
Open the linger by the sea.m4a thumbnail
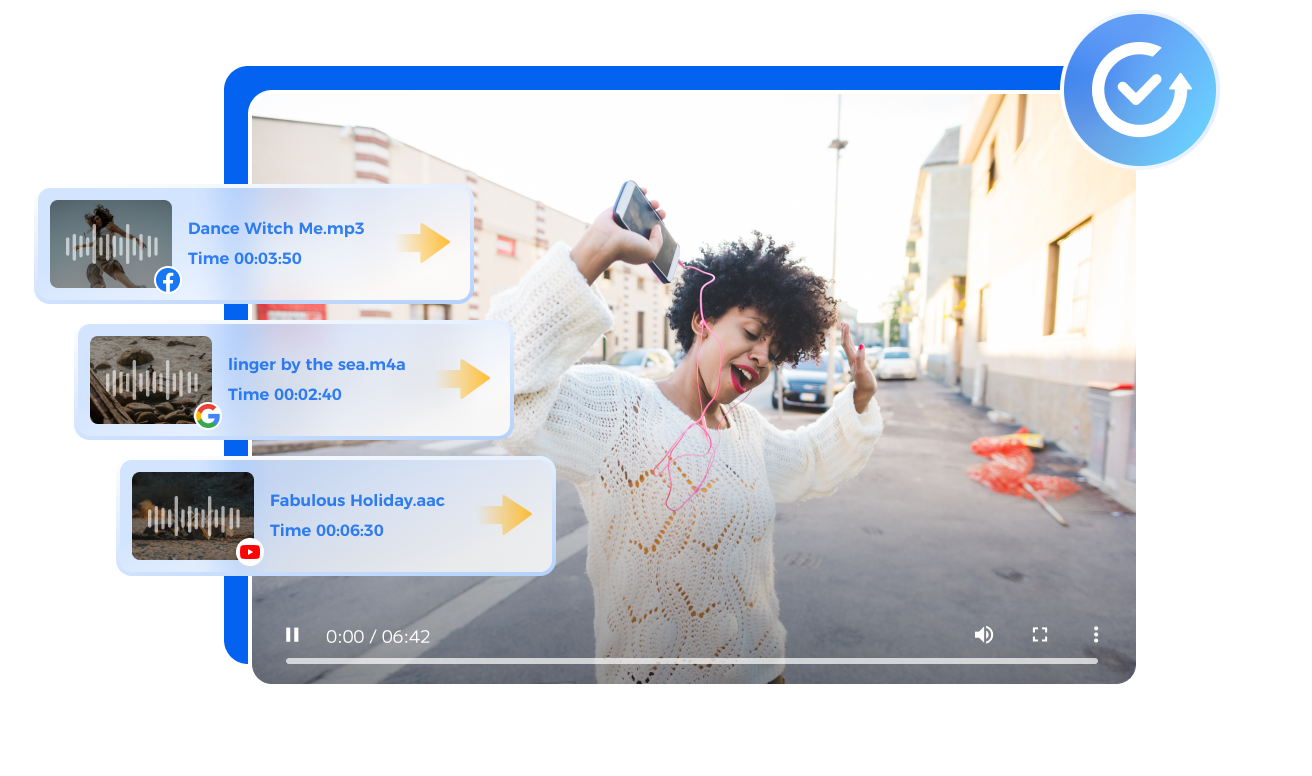(x=151, y=380)
